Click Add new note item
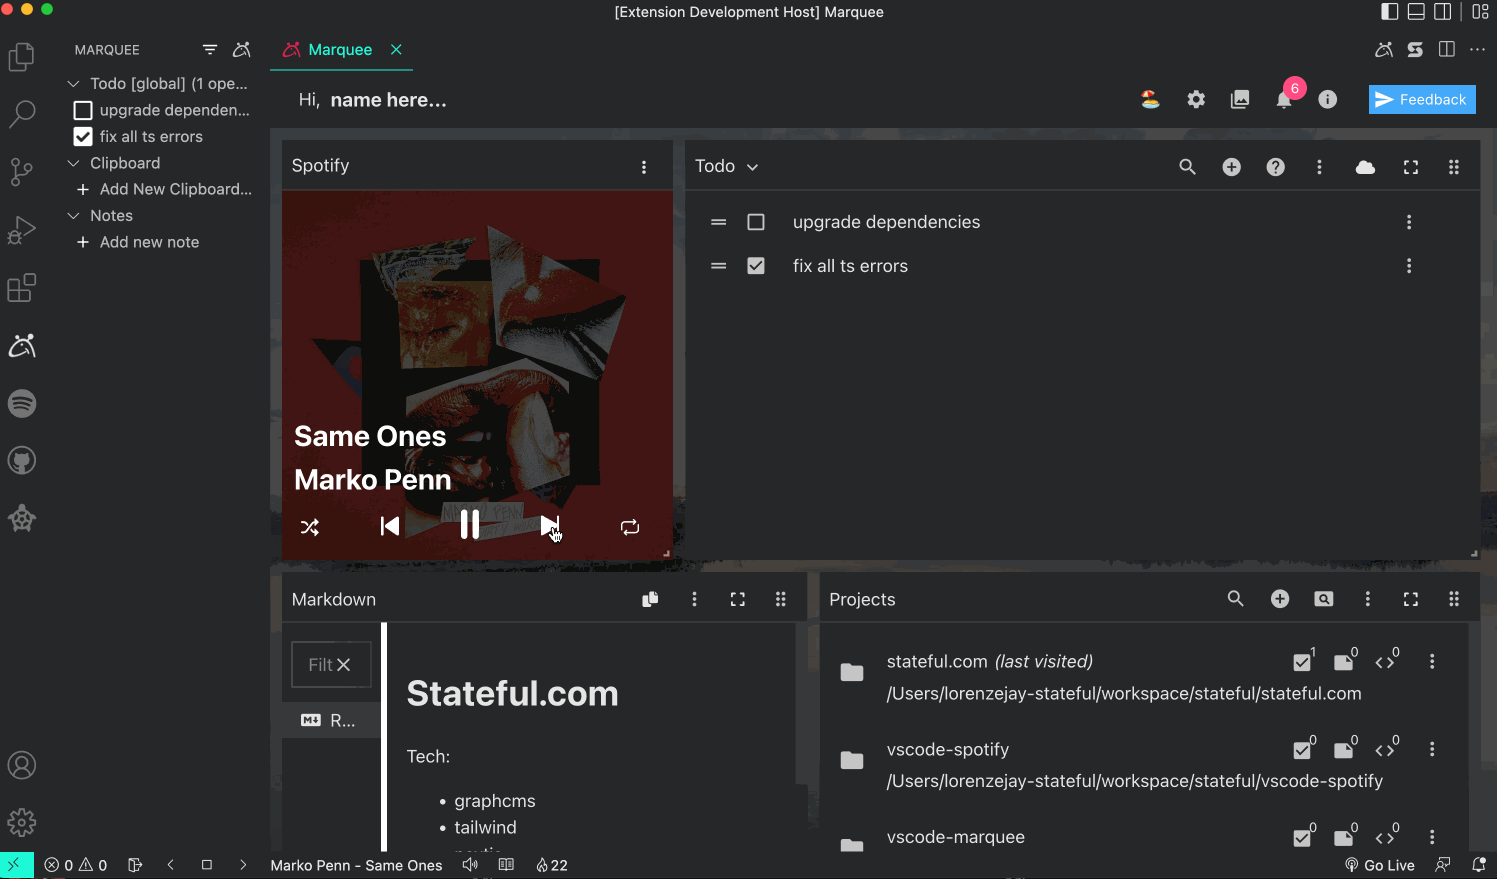 [x=139, y=242]
